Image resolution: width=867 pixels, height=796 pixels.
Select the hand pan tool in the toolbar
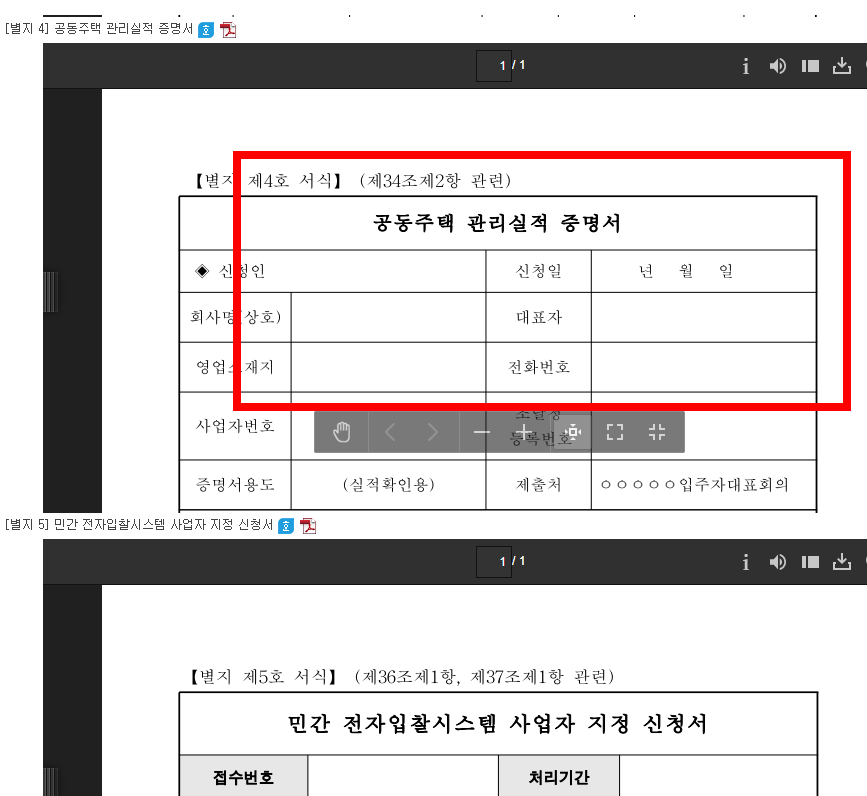(341, 431)
